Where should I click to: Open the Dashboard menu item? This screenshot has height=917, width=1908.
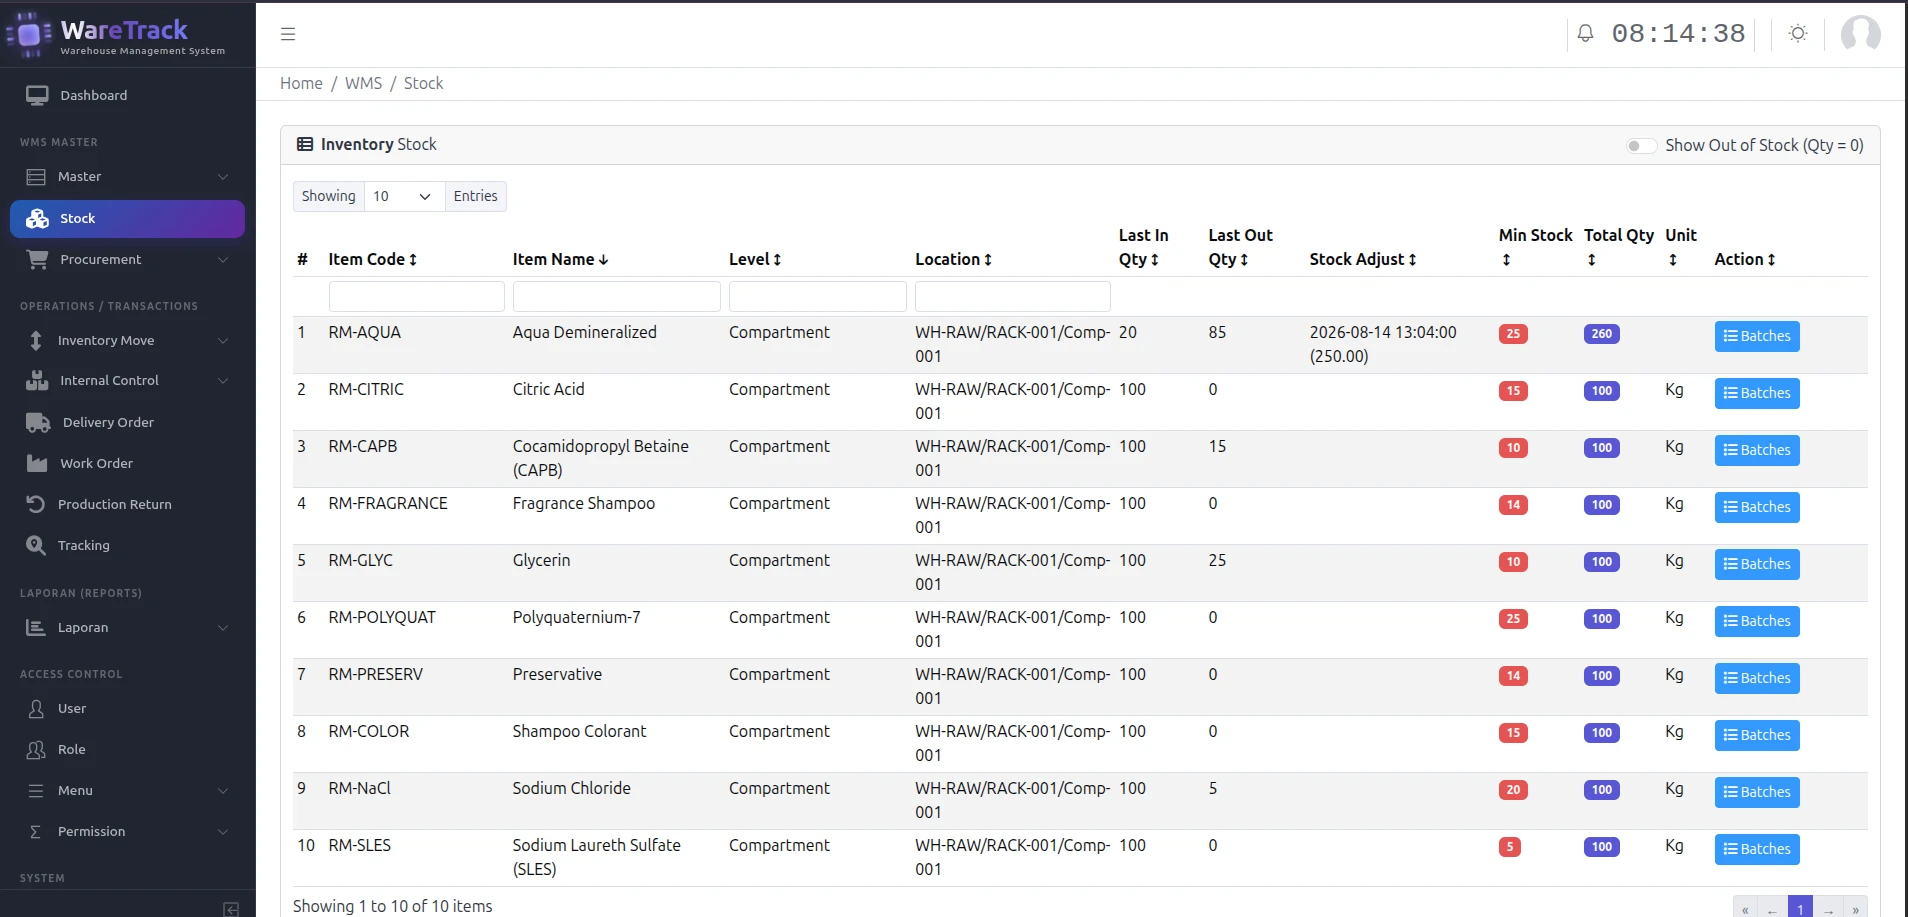(x=127, y=96)
